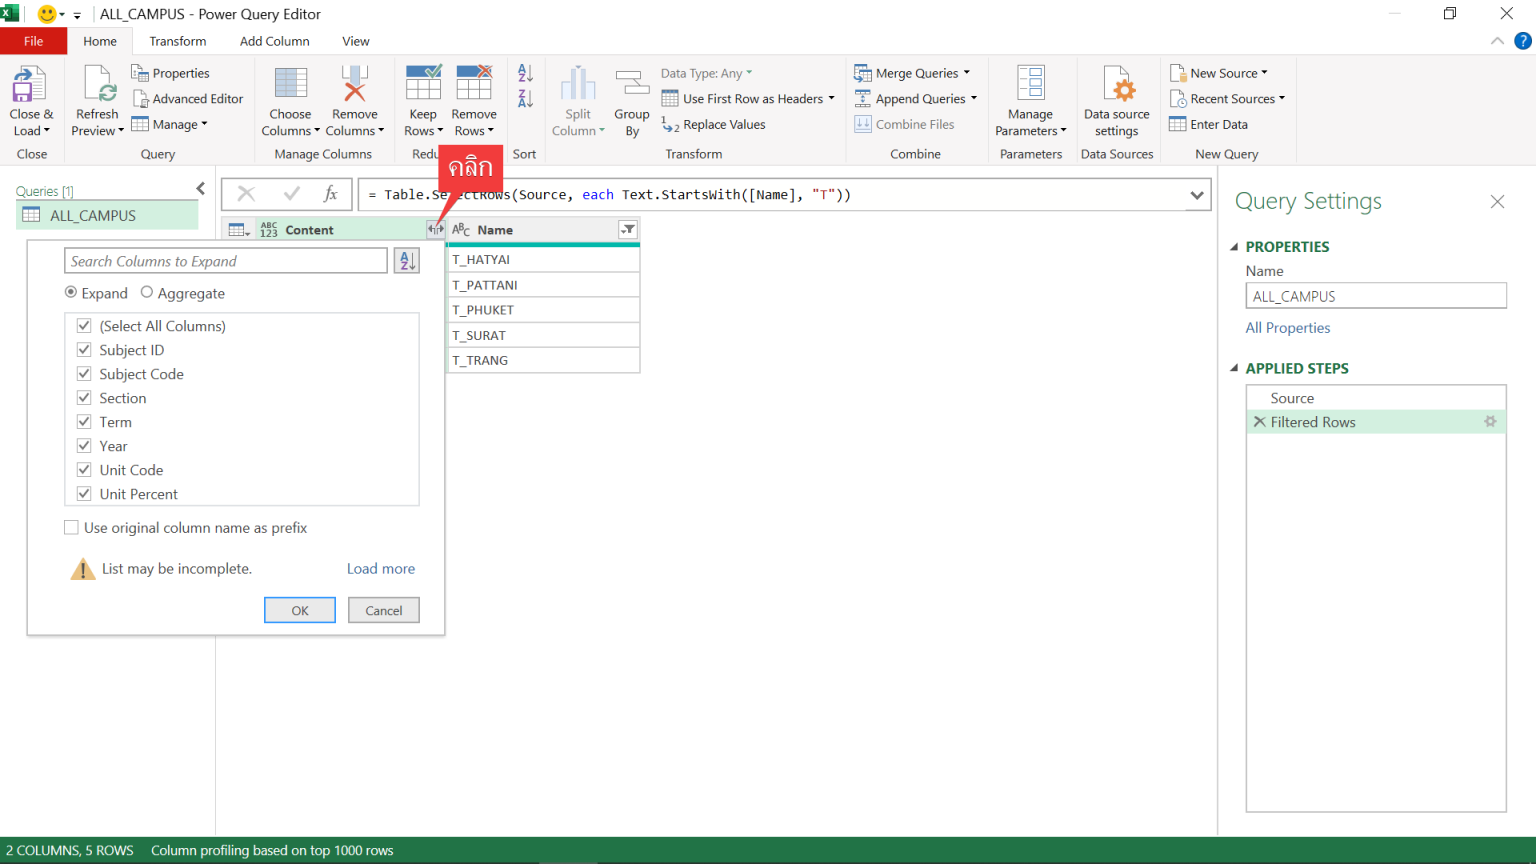Select the Aggregate radio button
The image size is (1536, 864).
tap(146, 292)
